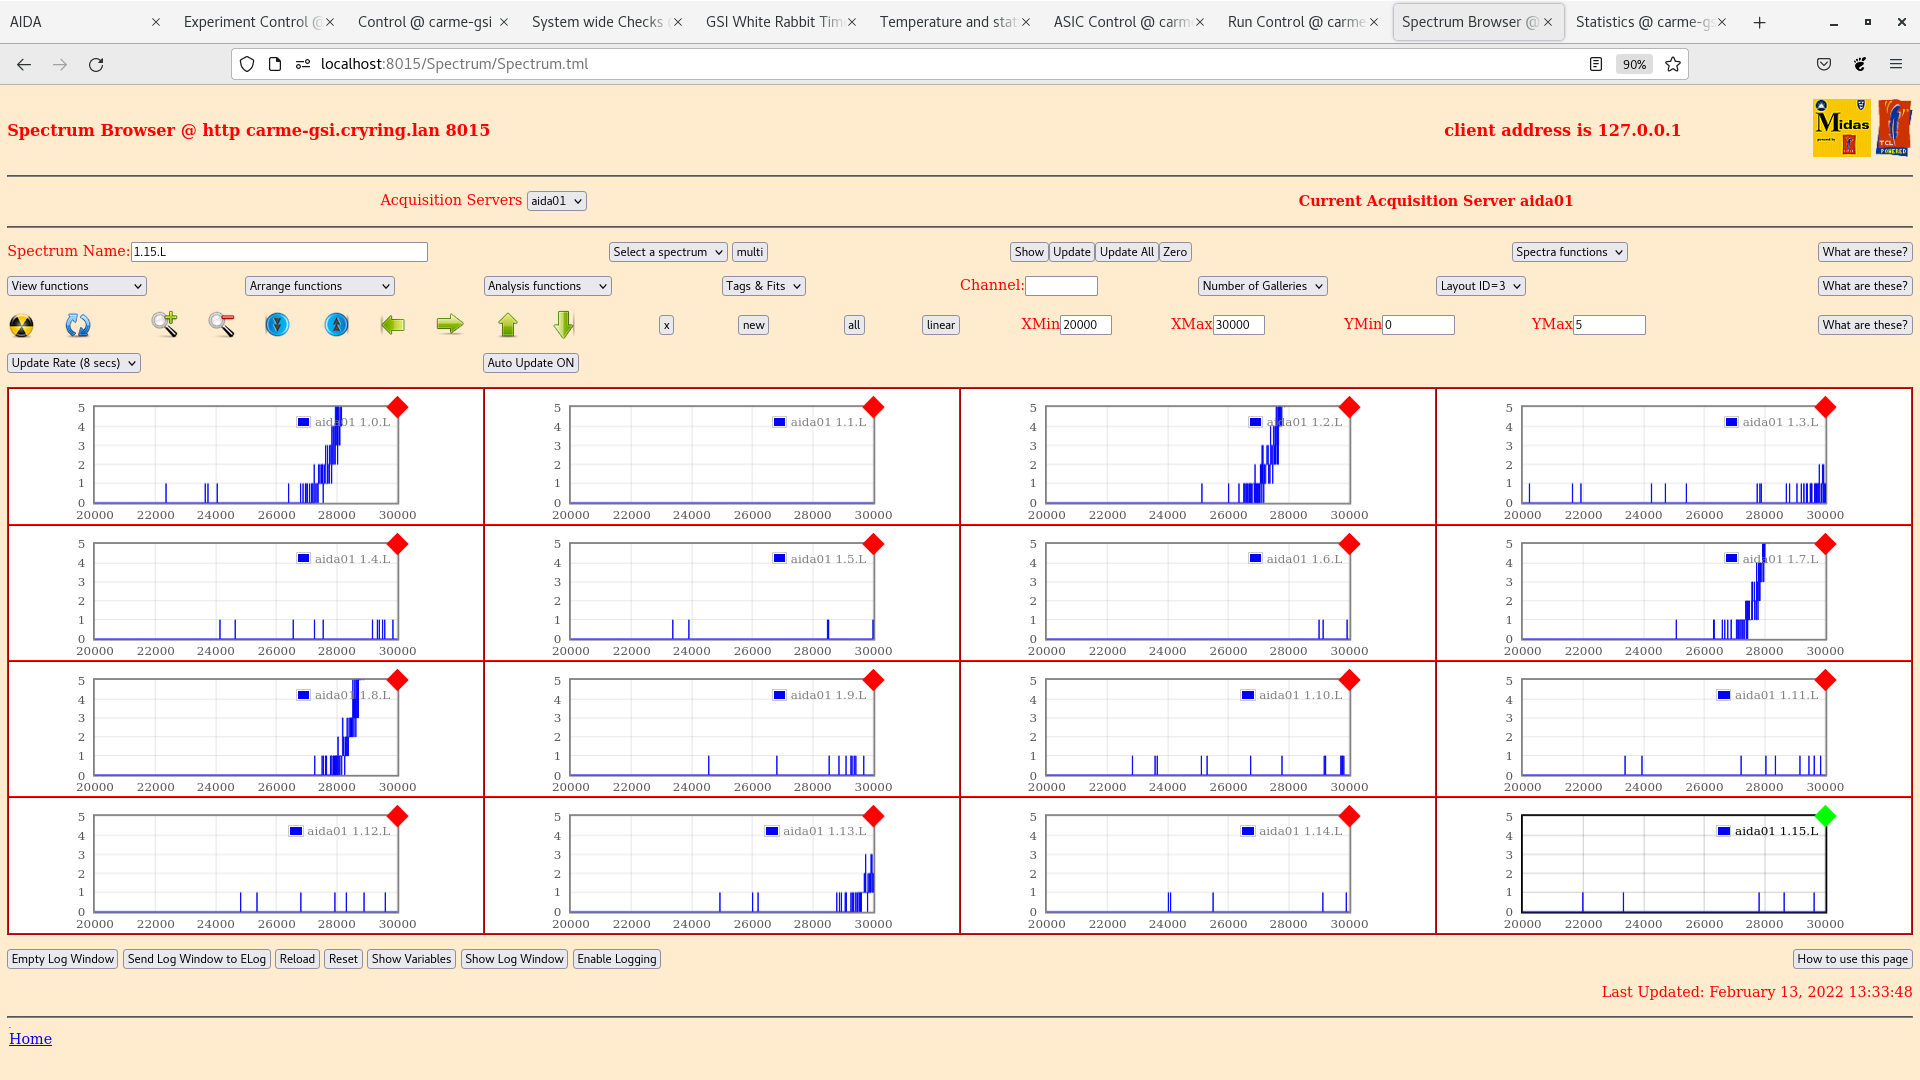Image resolution: width=1920 pixels, height=1080 pixels.
Task: Click the green up arrow icon
Action: (x=508, y=324)
